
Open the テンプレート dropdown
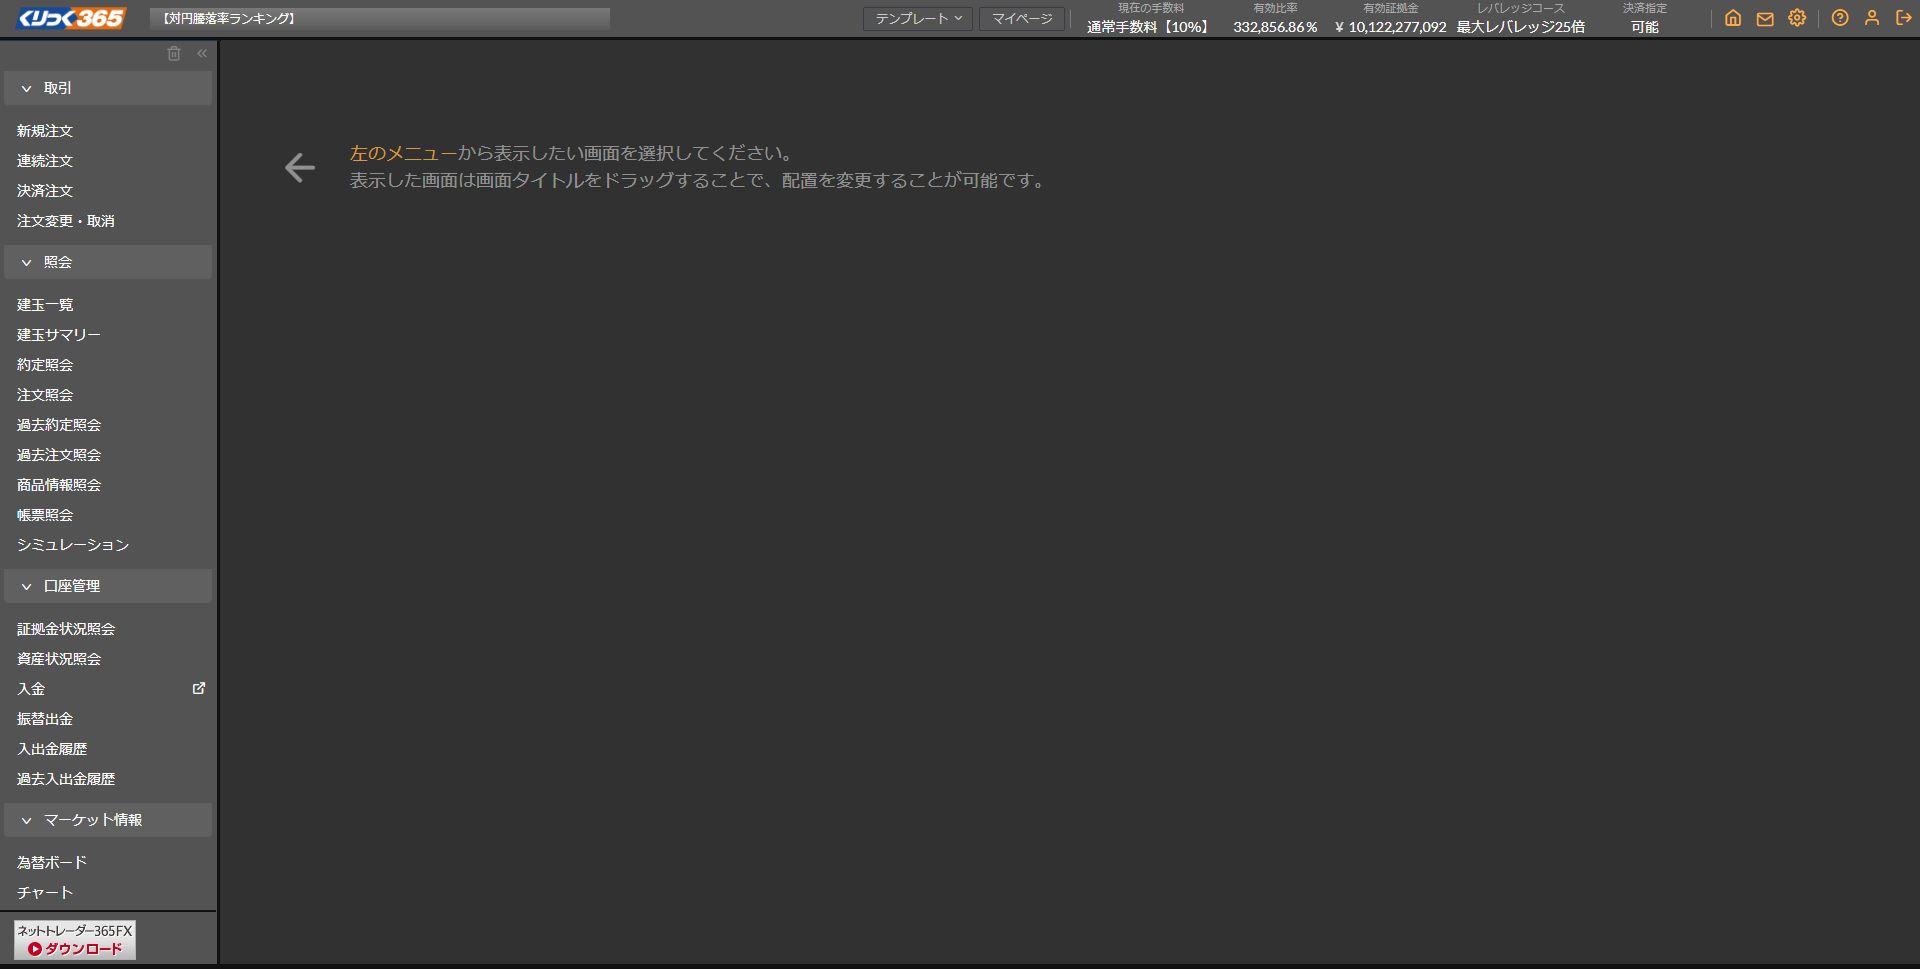pyautogui.click(x=918, y=18)
